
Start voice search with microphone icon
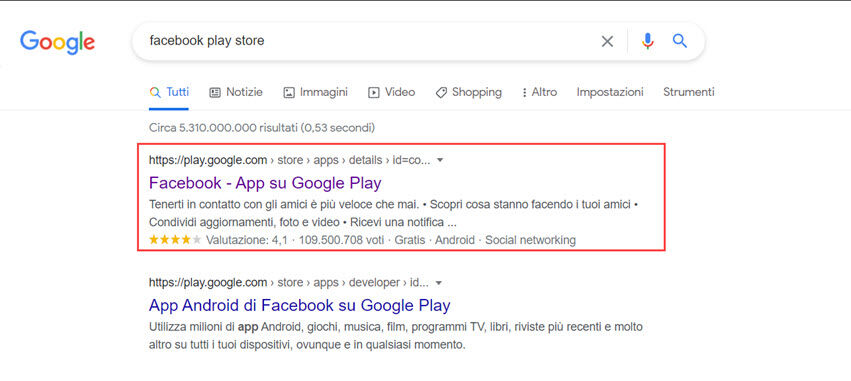pyautogui.click(x=647, y=41)
